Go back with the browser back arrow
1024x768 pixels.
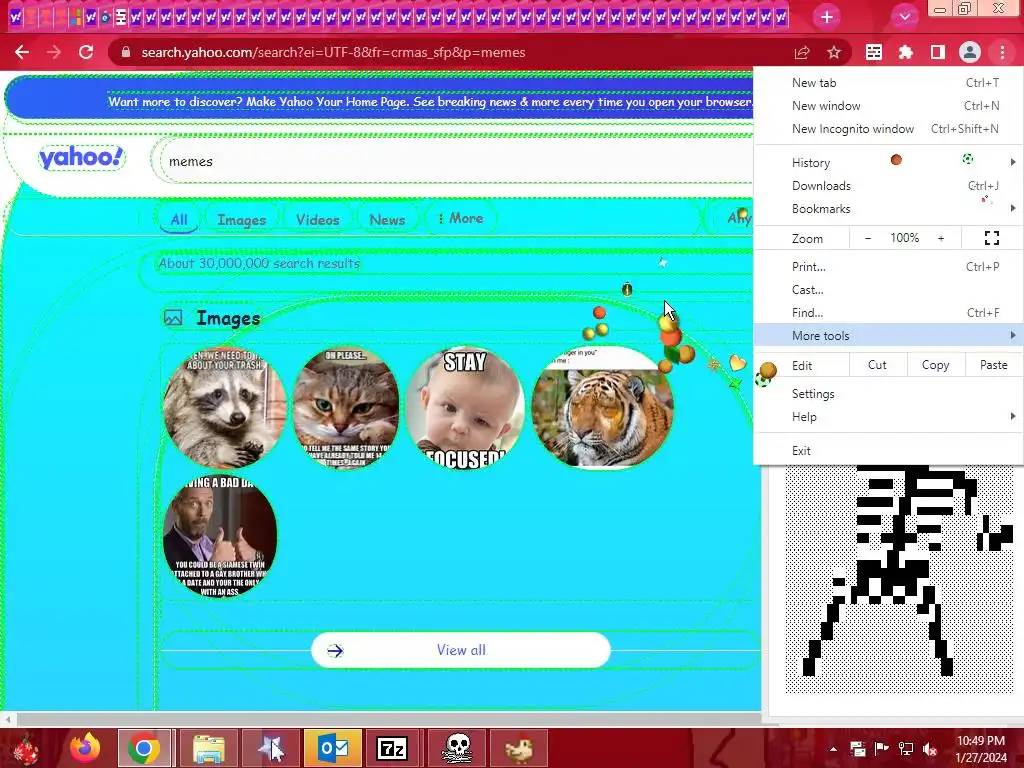(22, 52)
